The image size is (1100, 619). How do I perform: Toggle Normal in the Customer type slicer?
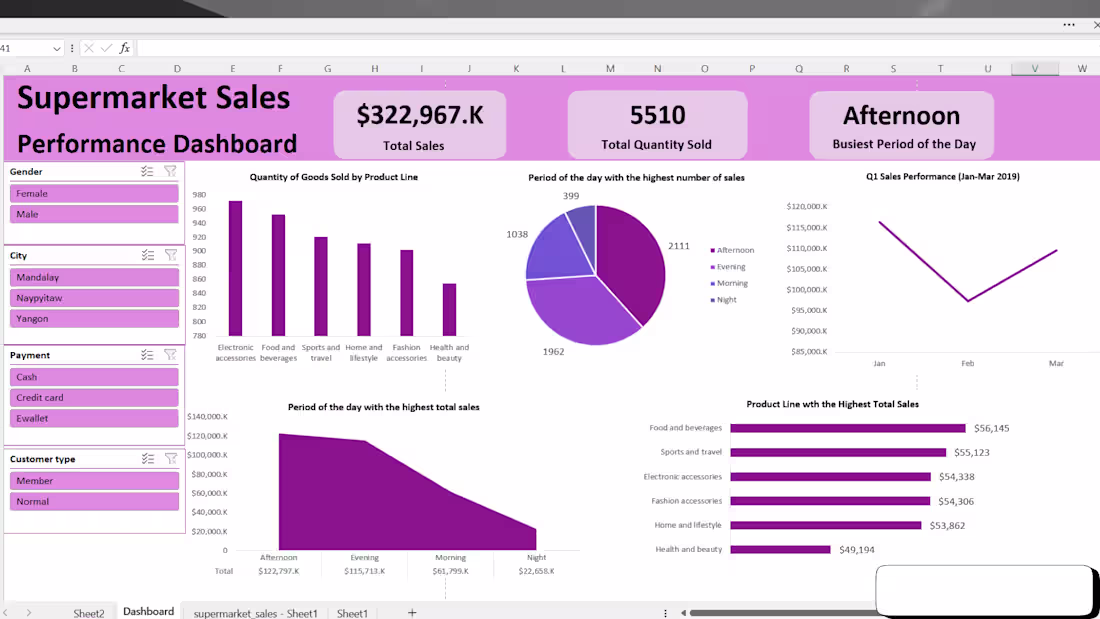(x=94, y=501)
